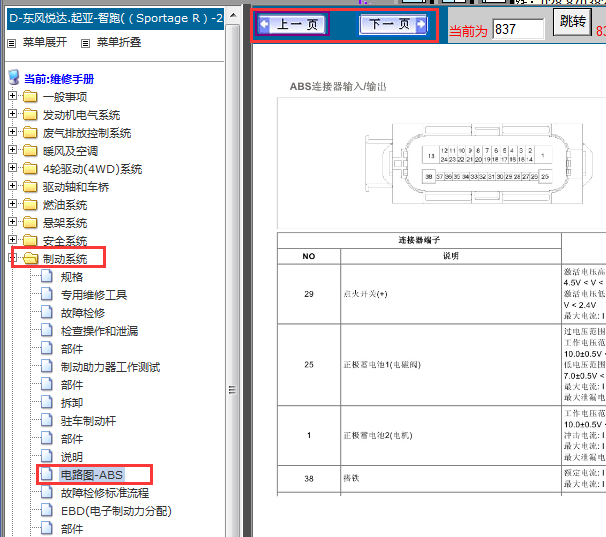Screen dimensions: 606x537
Task: Click the page icon next to 规格
Action: (x=47, y=276)
